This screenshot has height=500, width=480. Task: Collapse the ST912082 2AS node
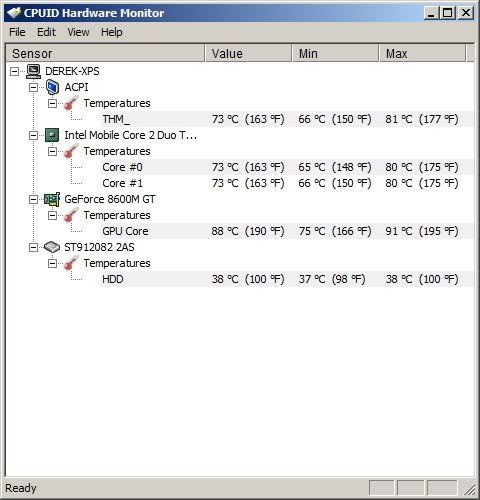click(33, 247)
